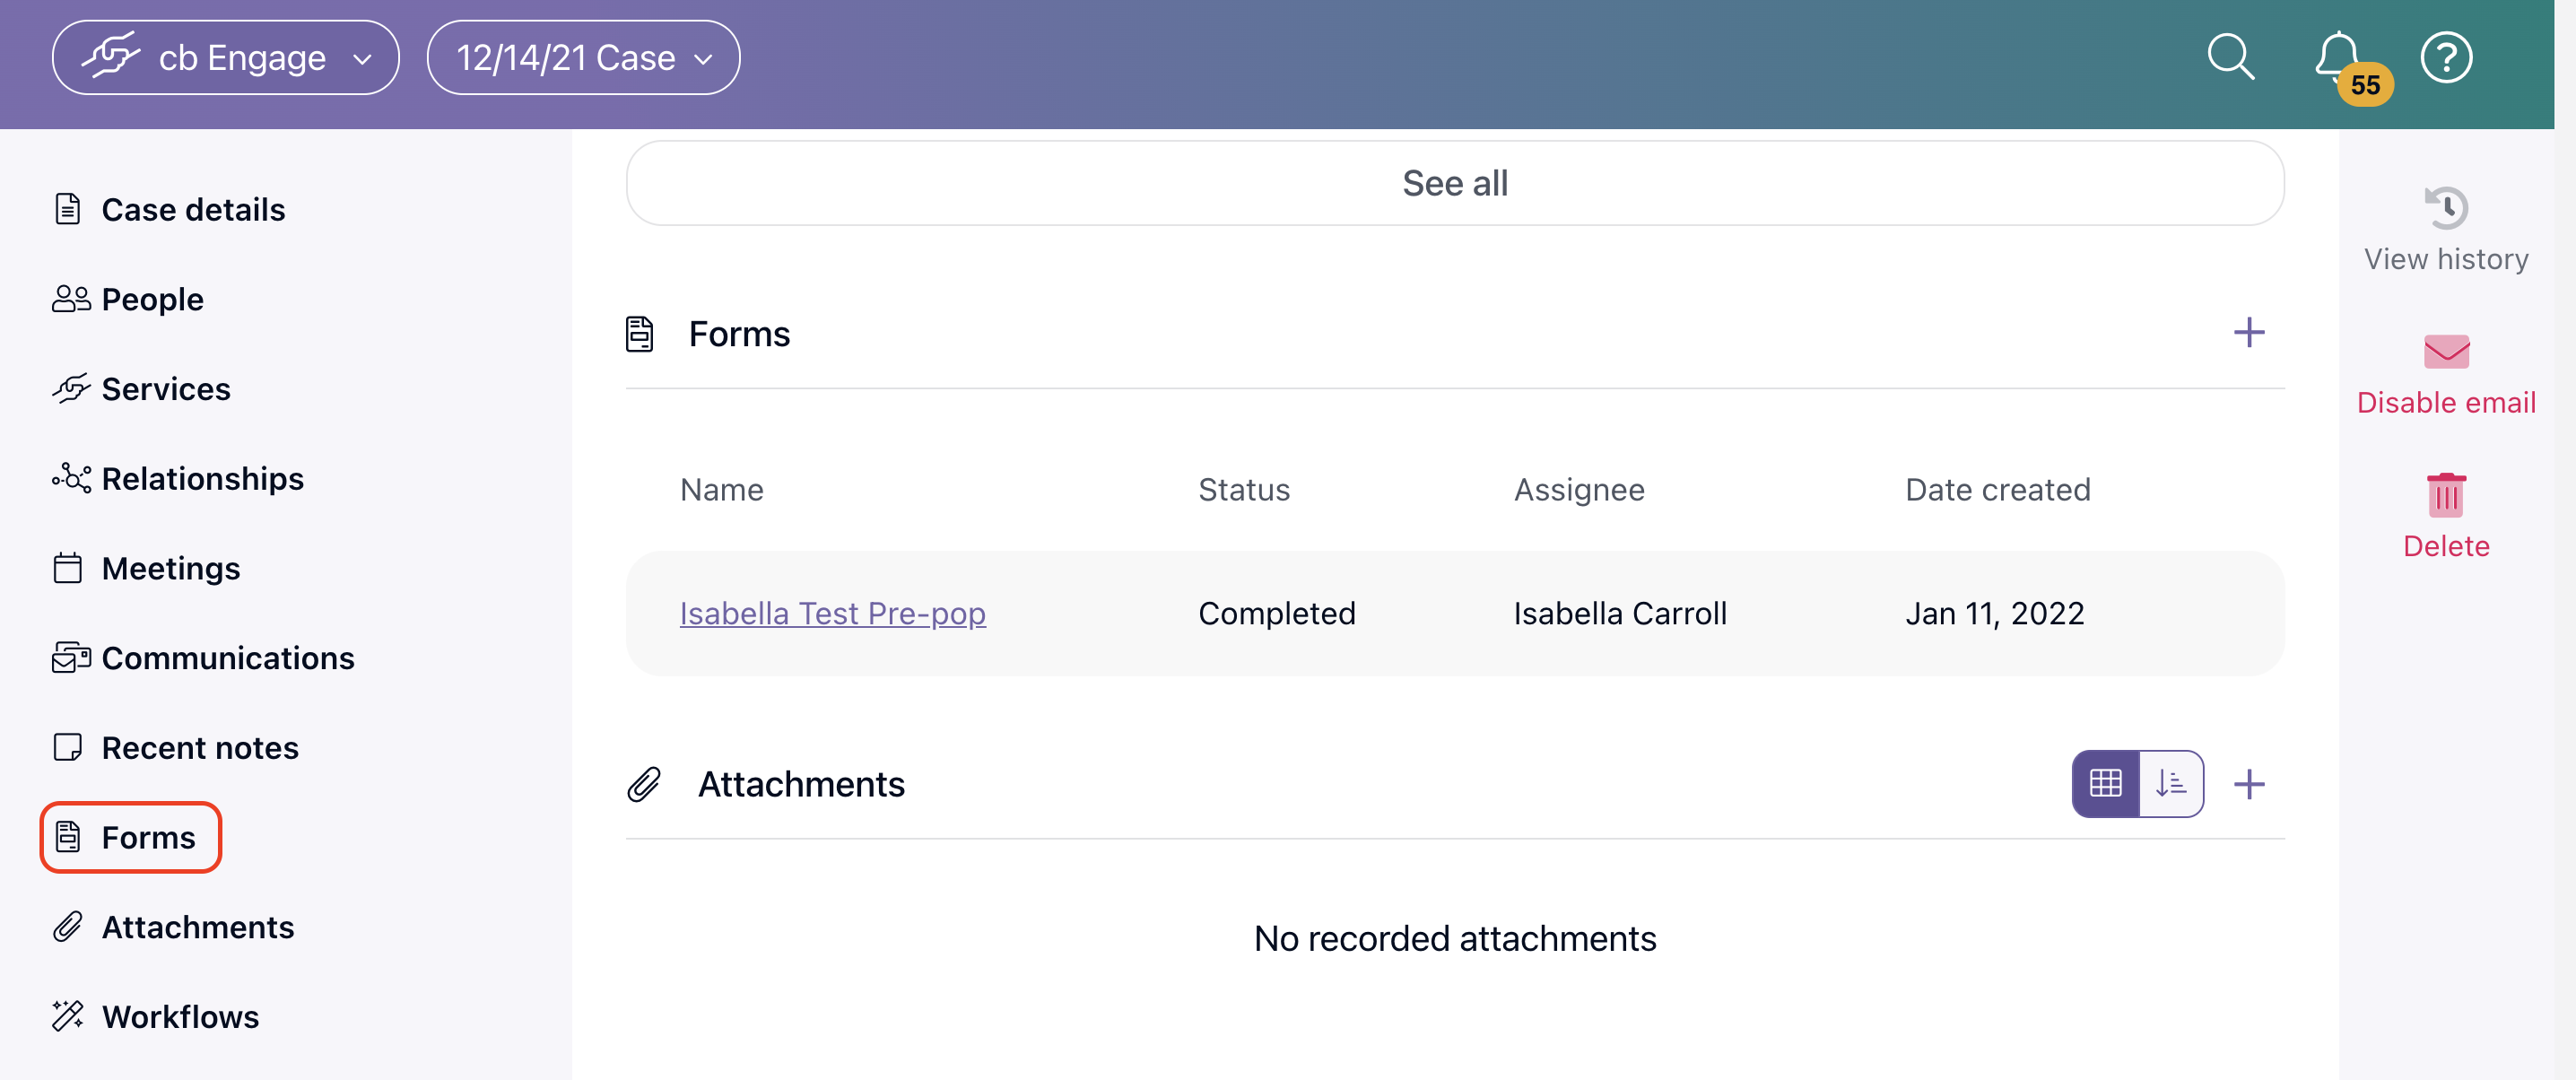Click the Status column header
Image resolution: width=2576 pixels, height=1080 pixels.
(x=1243, y=489)
